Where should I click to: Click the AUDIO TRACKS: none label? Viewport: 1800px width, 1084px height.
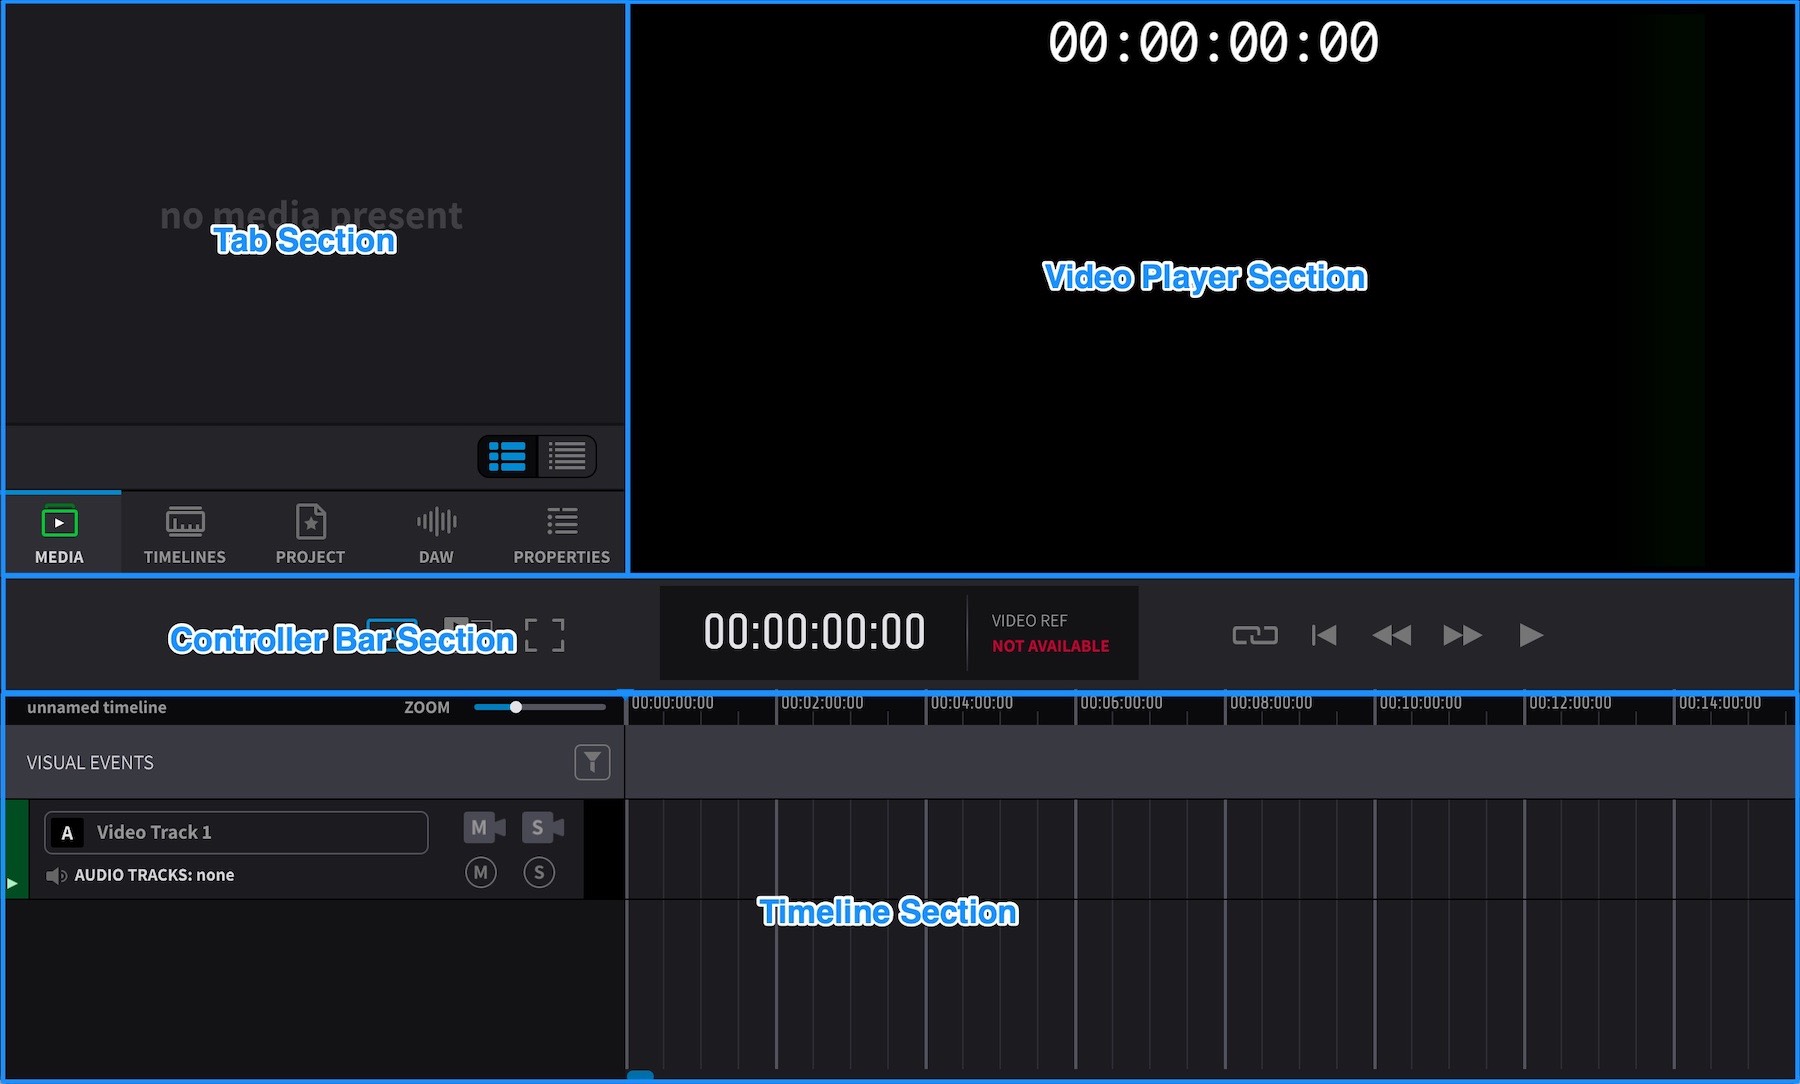click(154, 875)
